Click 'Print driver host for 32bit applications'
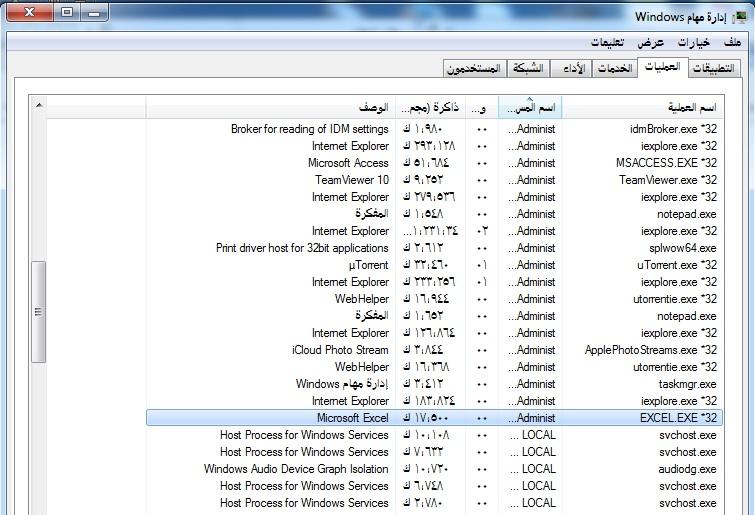755x515 pixels. tap(302, 248)
